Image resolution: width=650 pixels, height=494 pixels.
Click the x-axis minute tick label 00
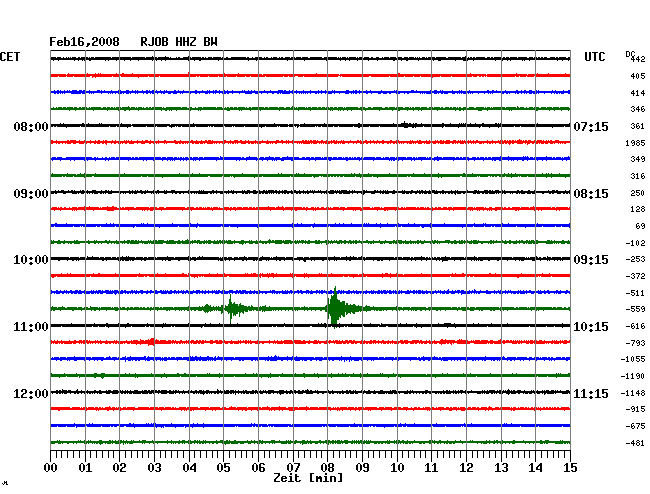[x=51, y=468]
